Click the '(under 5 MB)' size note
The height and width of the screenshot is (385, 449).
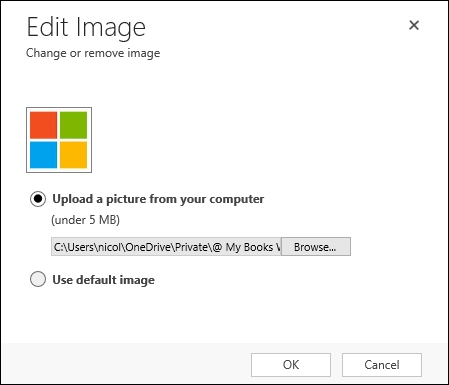click(x=85, y=220)
